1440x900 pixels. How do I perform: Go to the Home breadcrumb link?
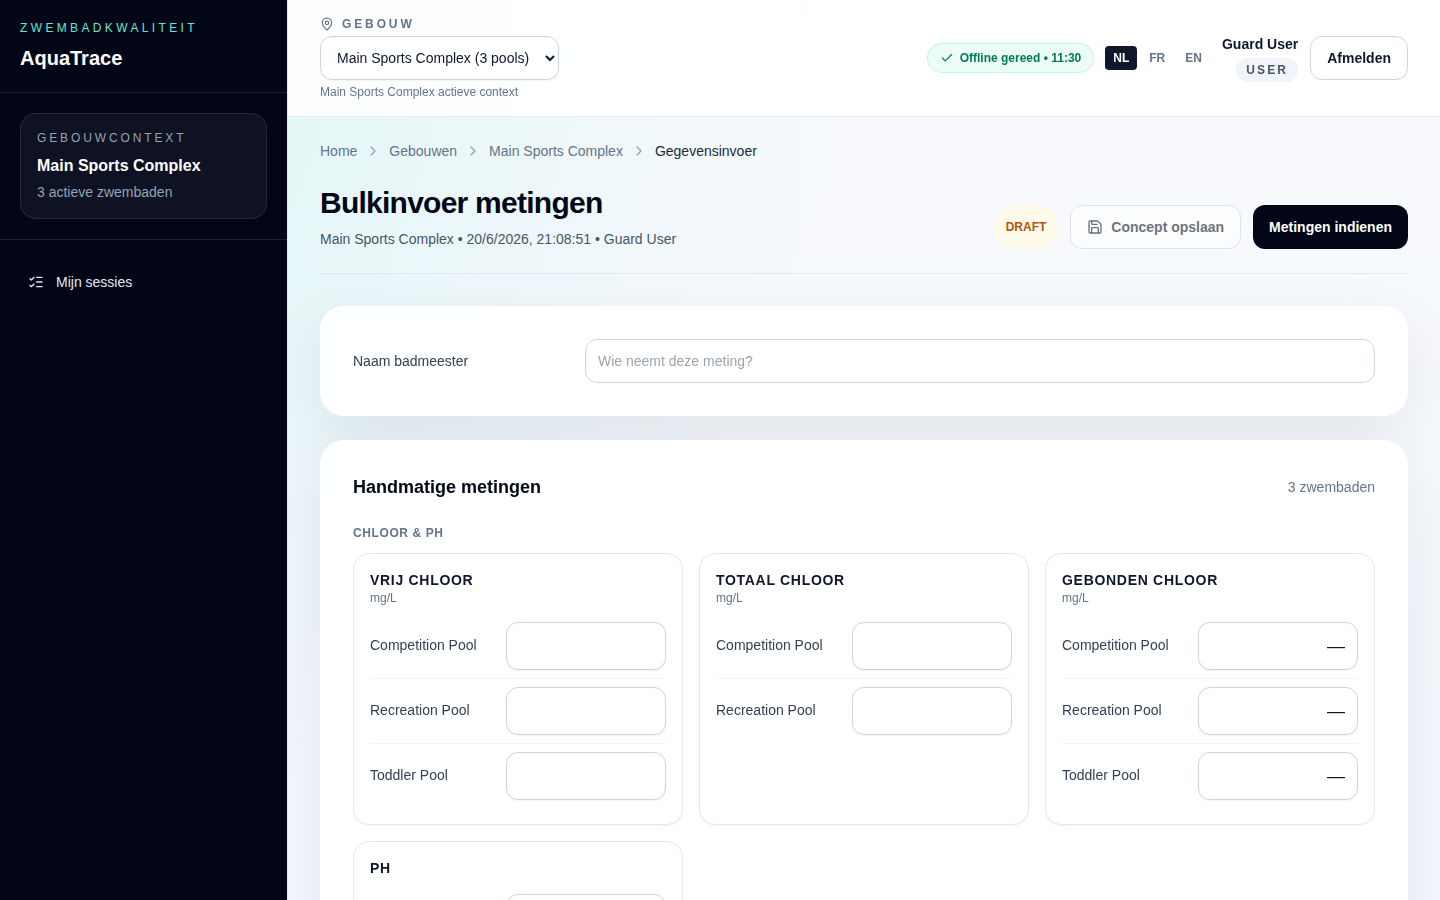pos(338,151)
